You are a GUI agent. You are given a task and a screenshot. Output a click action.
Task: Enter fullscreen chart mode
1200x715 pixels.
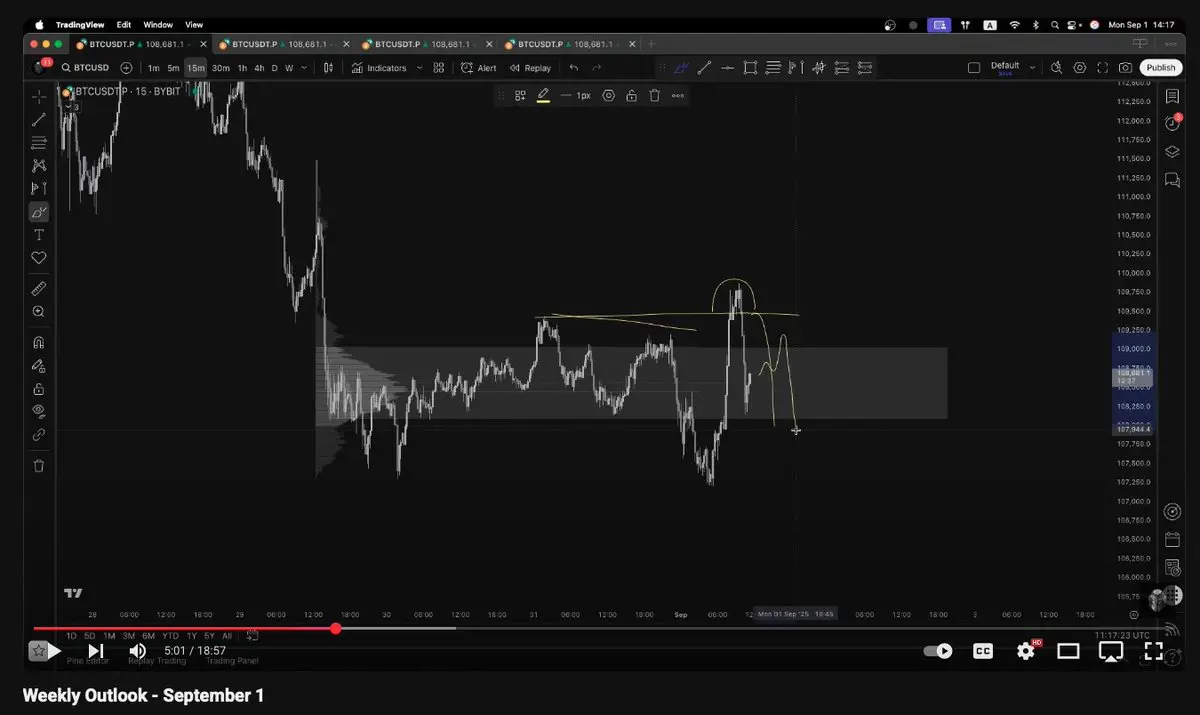point(1103,68)
